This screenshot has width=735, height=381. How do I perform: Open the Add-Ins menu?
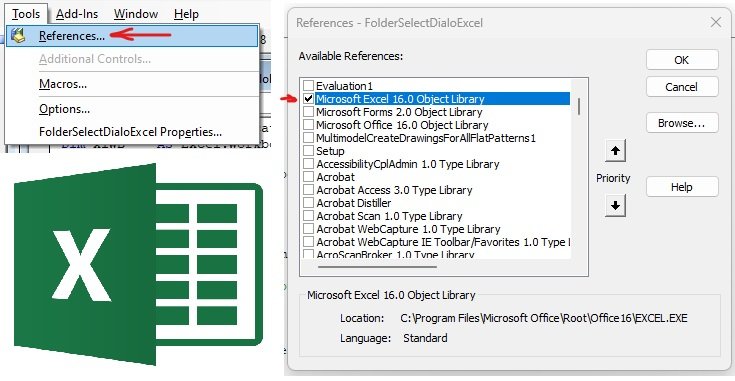(x=77, y=14)
